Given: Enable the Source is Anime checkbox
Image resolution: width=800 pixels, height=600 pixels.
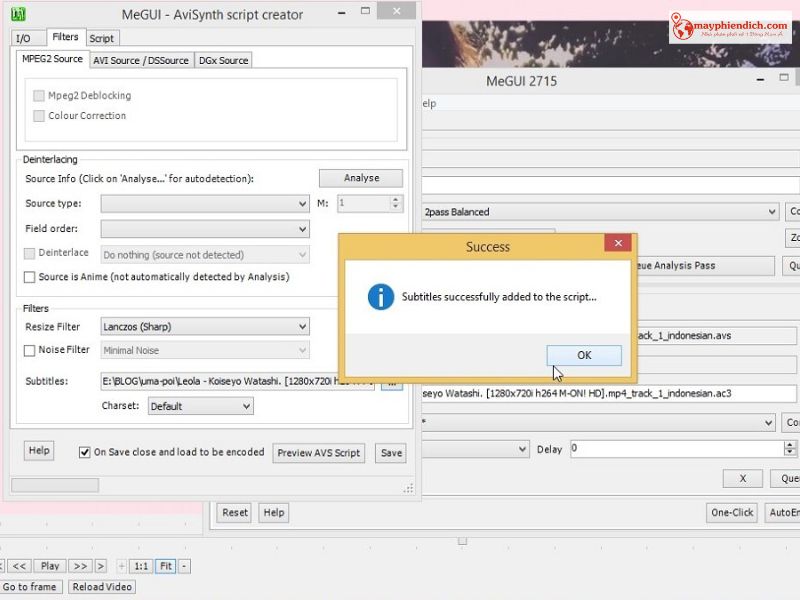Looking at the screenshot, I should (x=28, y=277).
